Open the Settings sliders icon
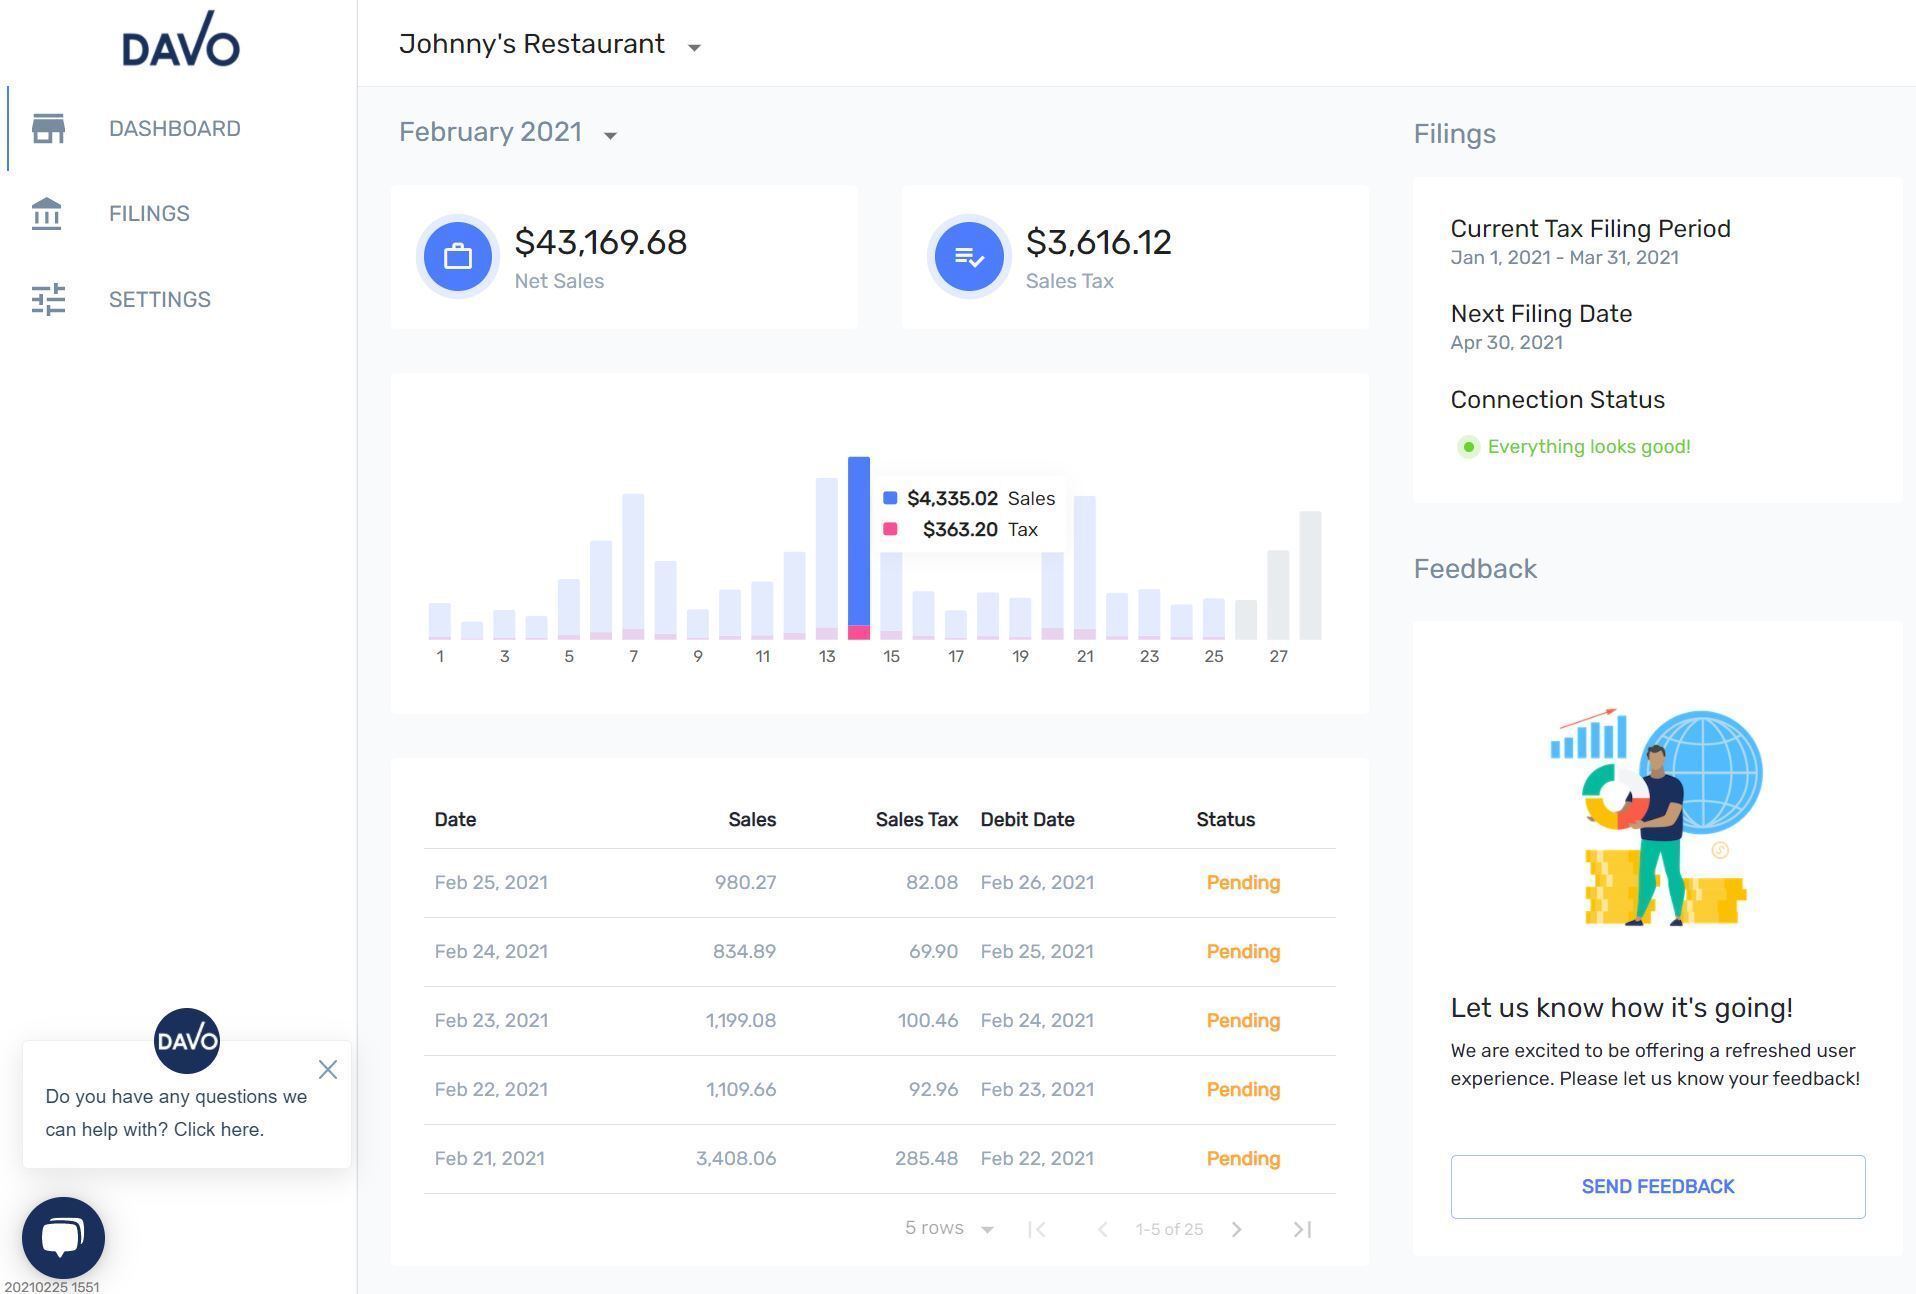1916x1294 pixels. pos(48,299)
